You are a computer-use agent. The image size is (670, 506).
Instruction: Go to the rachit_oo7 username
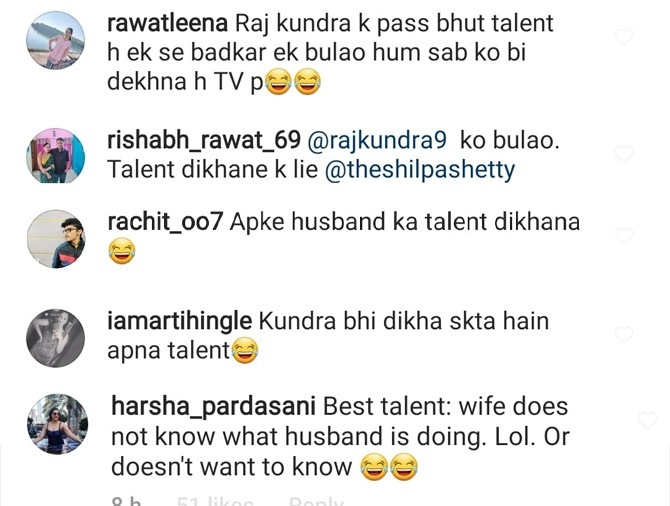pyautogui.click(x=165, y=222)
